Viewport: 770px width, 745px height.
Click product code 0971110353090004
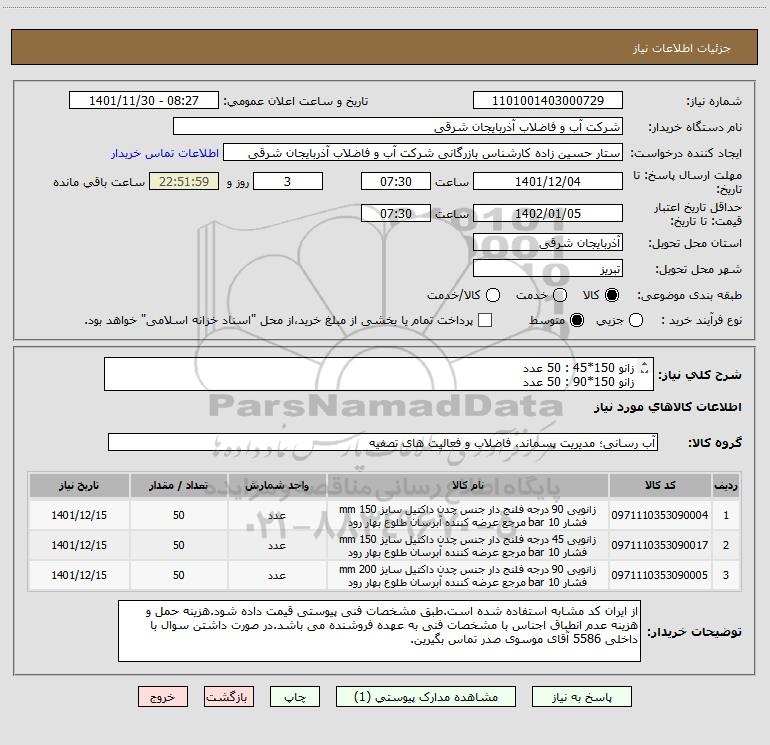(x=660, y=515)
